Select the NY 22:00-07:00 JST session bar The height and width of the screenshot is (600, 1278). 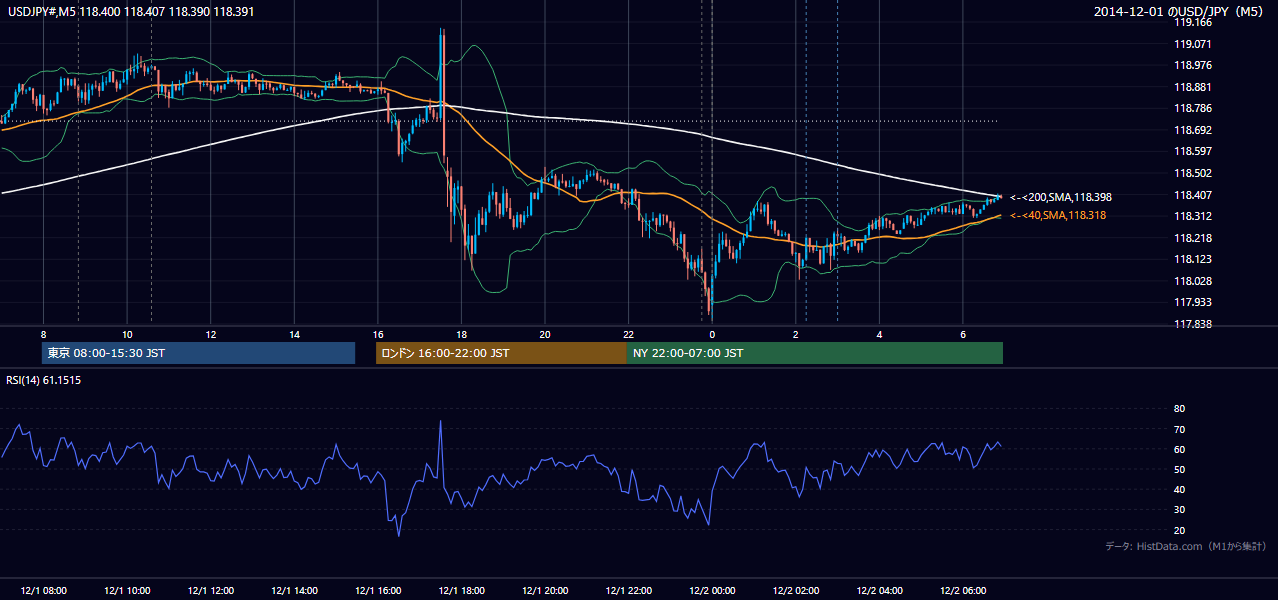(x=815, y=353)
